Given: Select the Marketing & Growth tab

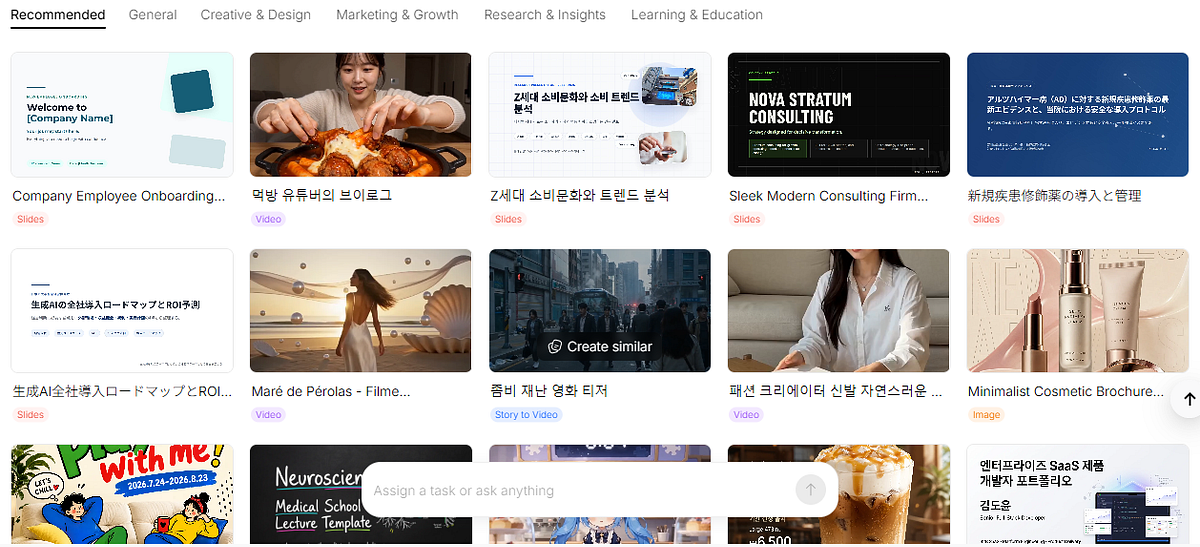Looking at the screenshot, I should click(397, 15).
